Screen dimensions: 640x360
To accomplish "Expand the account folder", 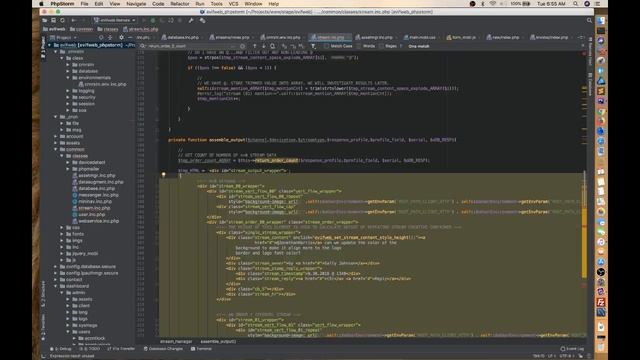I will point(56,136).
